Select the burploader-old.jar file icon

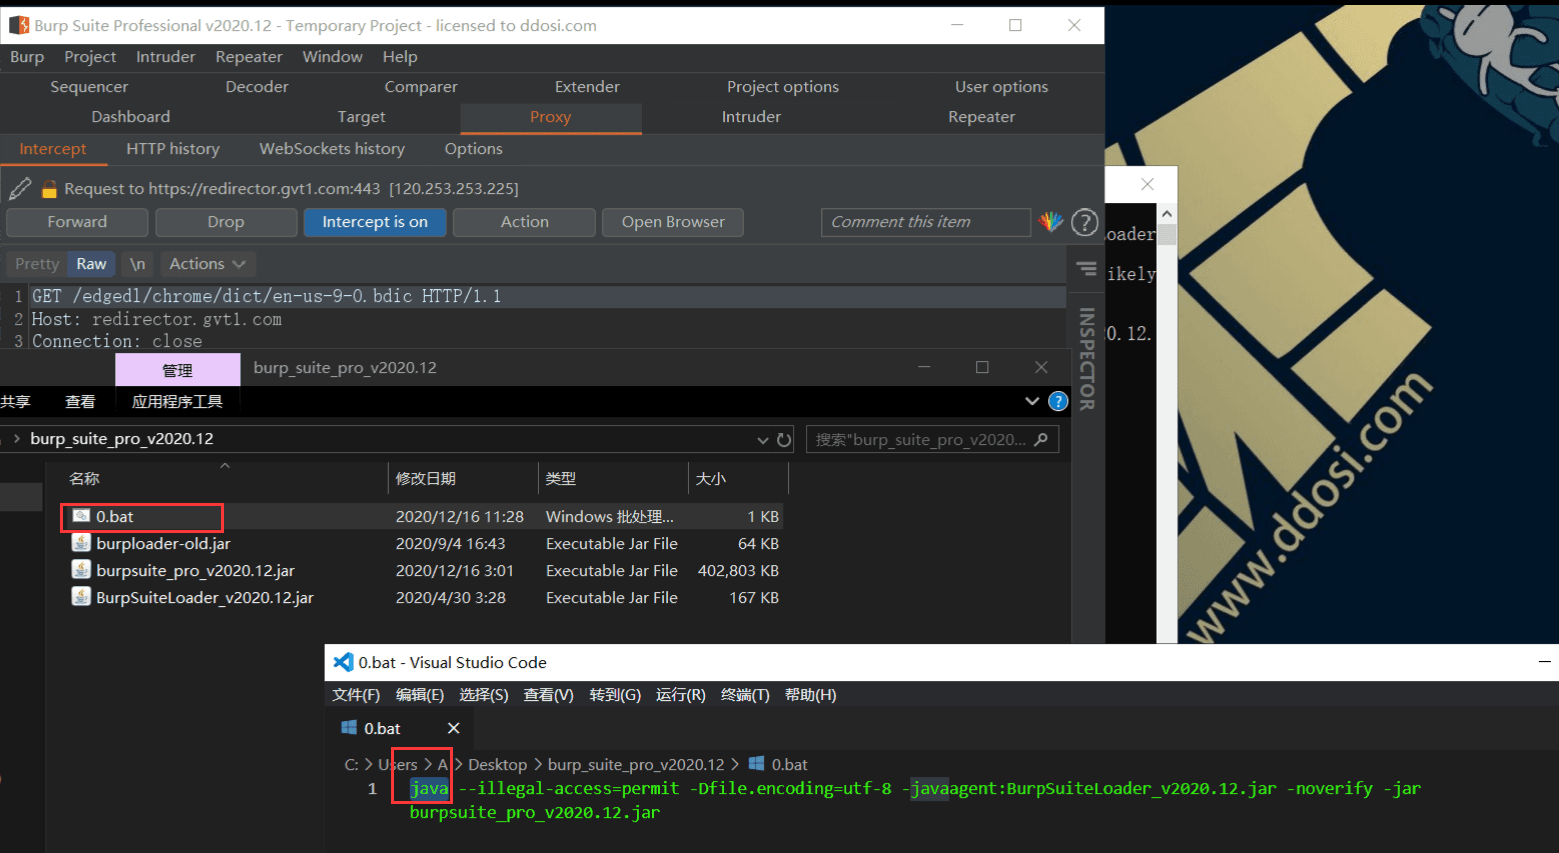(81, 543)
